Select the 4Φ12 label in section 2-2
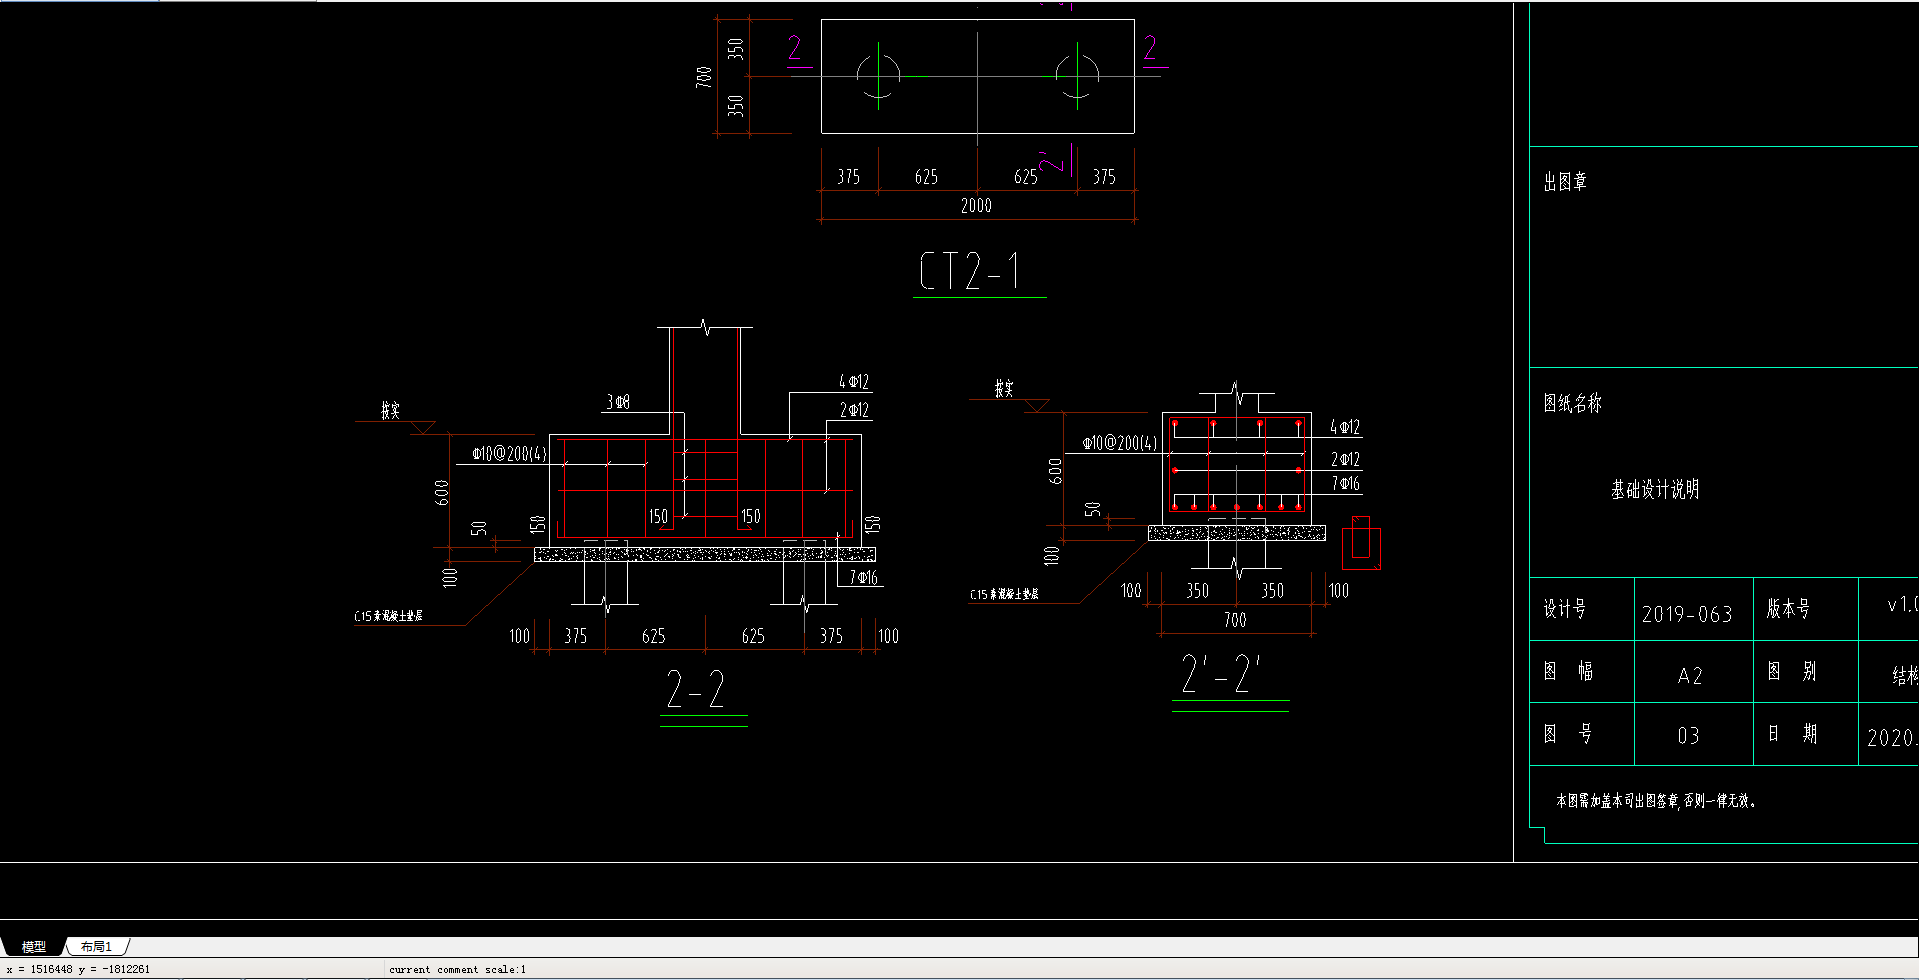This screenshot has width=1919, height=980. (x=854, y=381)
